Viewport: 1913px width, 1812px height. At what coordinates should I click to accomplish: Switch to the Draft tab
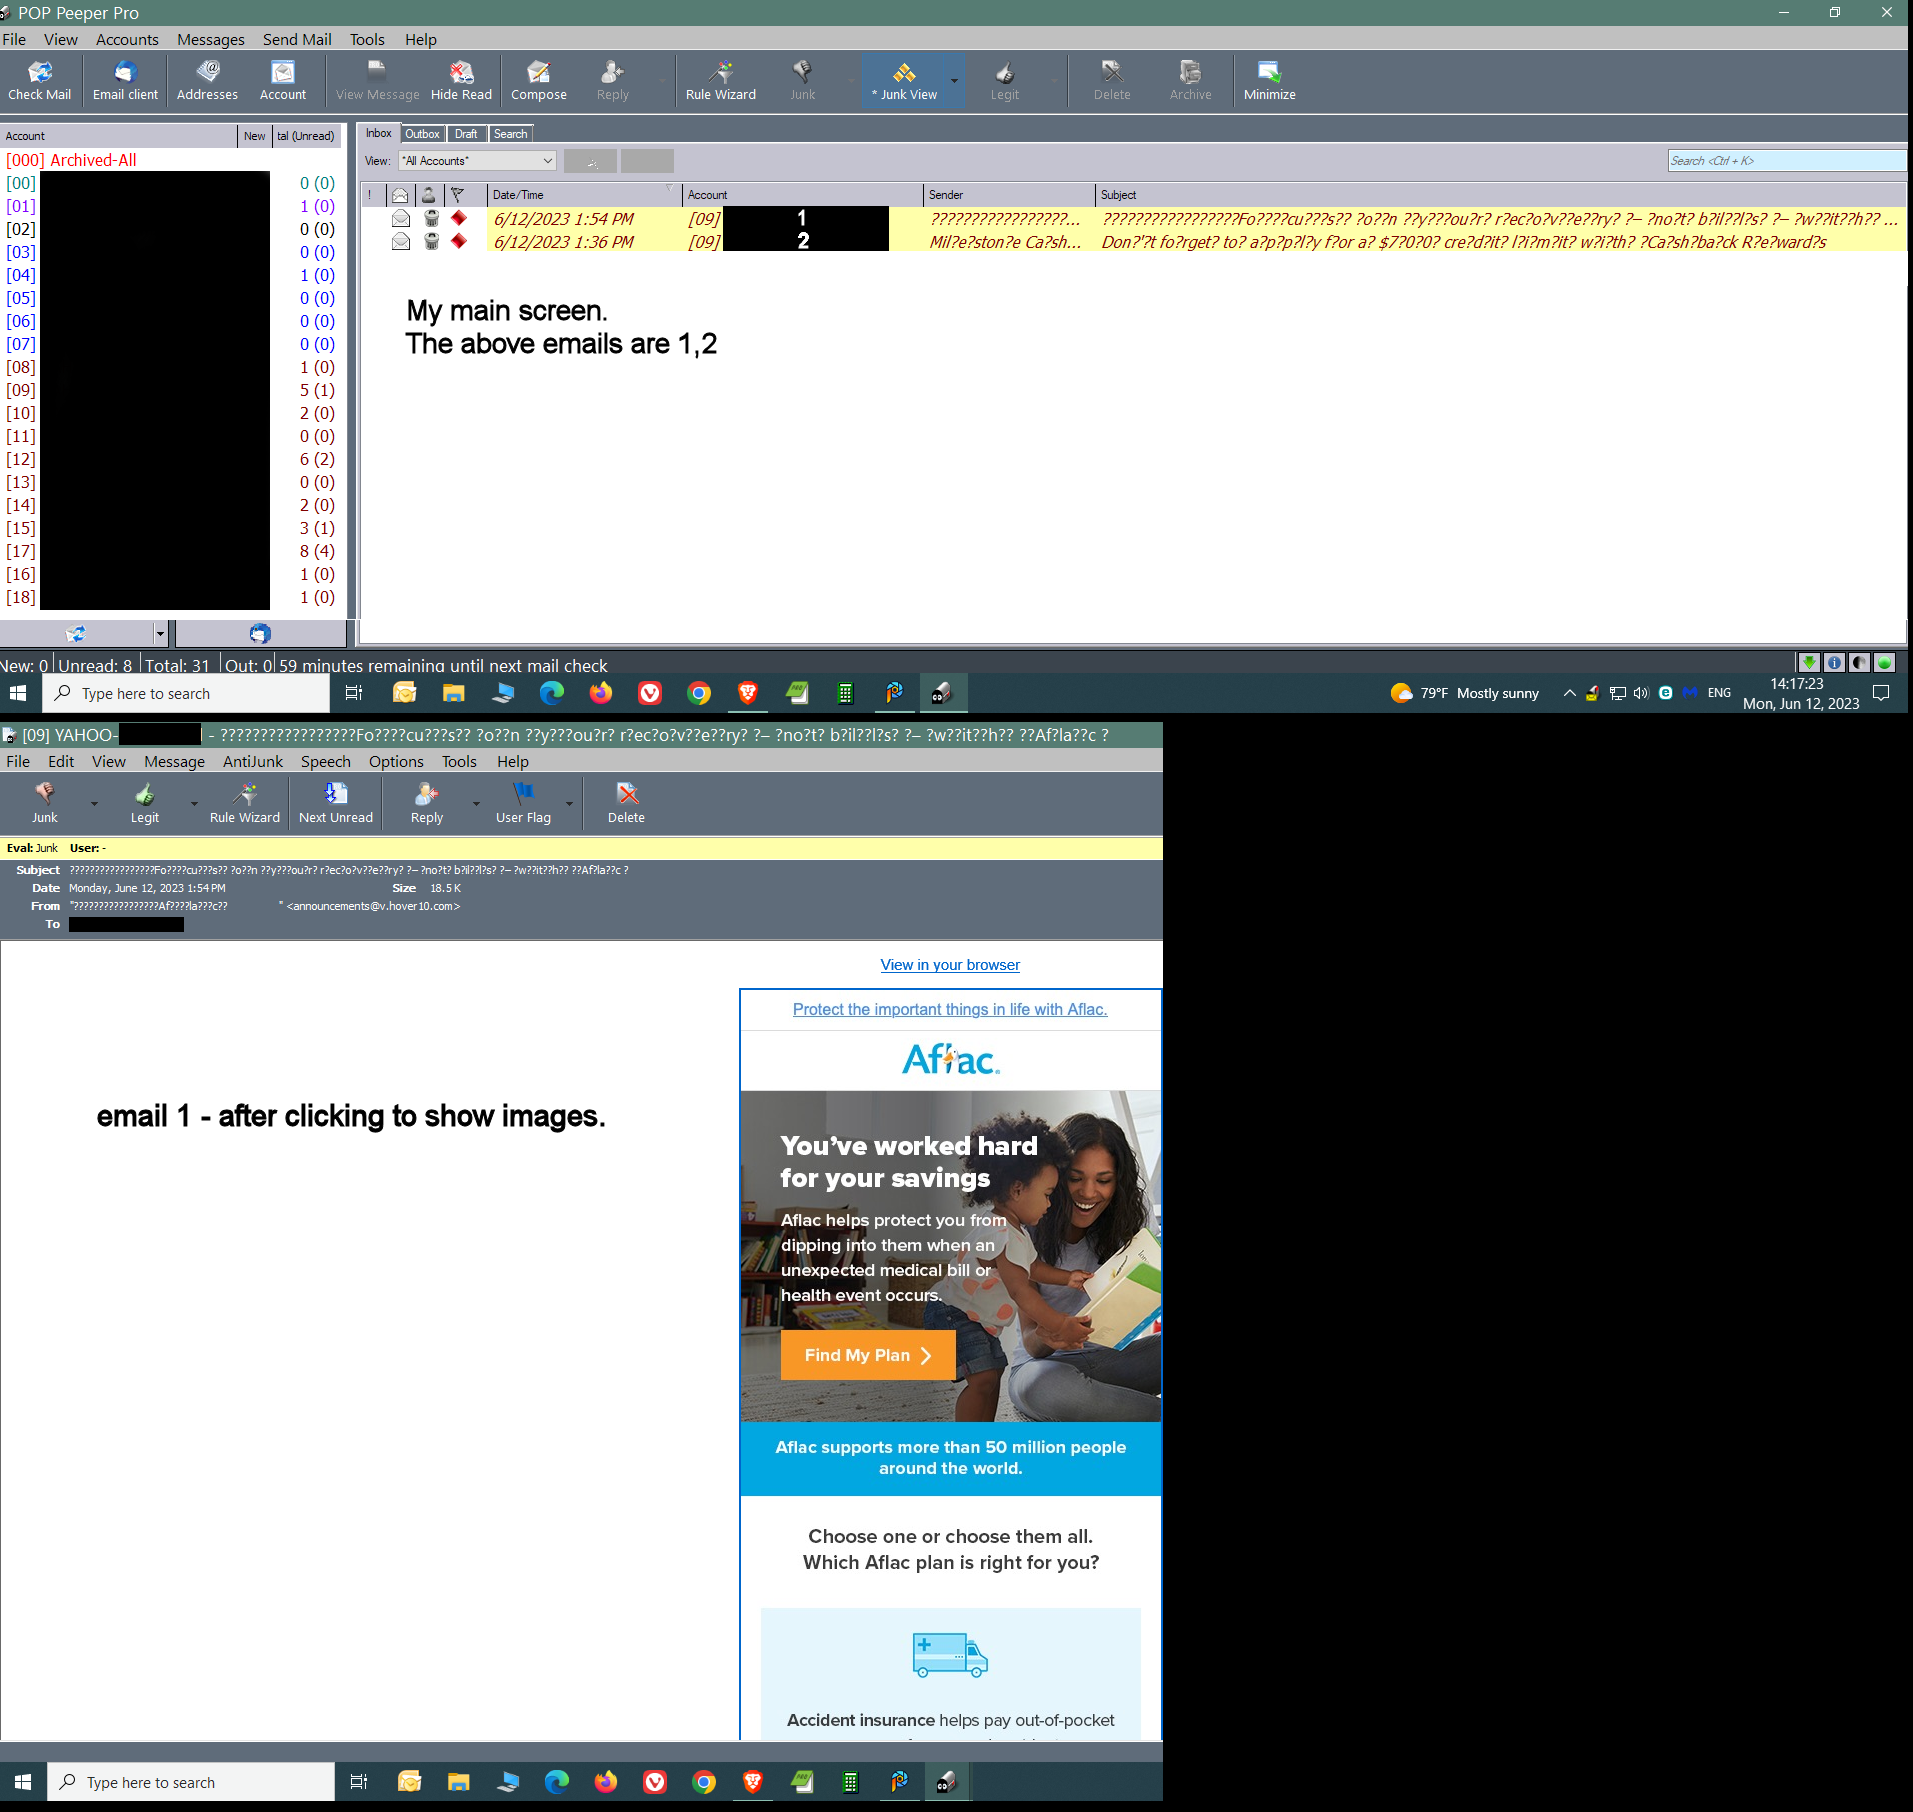(466, 134)
